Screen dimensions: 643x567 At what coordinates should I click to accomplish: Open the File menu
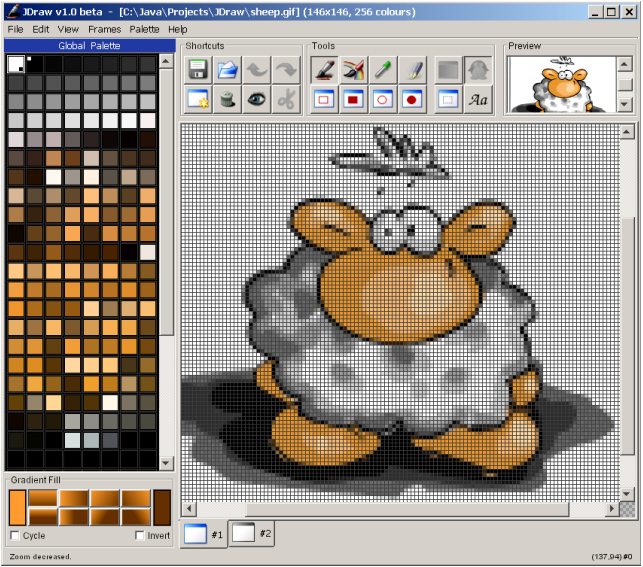[x=15, y=30]
